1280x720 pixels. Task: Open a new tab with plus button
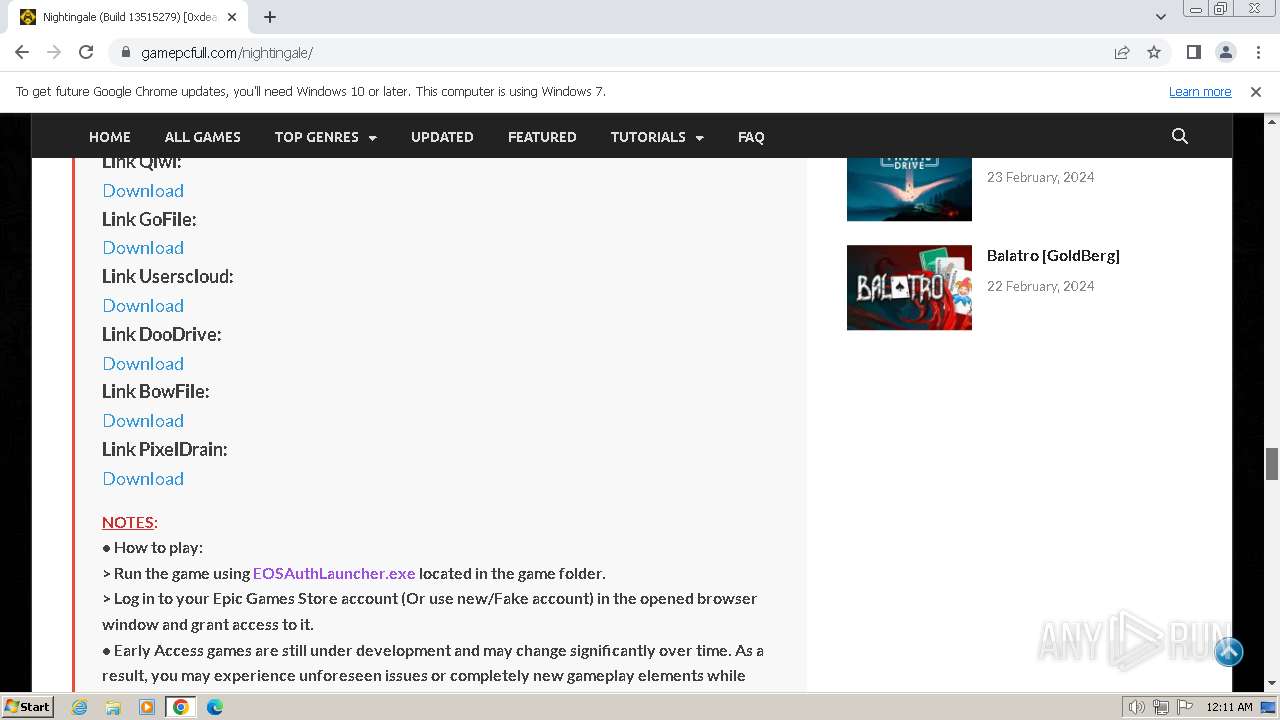click(x=270, y=17)
